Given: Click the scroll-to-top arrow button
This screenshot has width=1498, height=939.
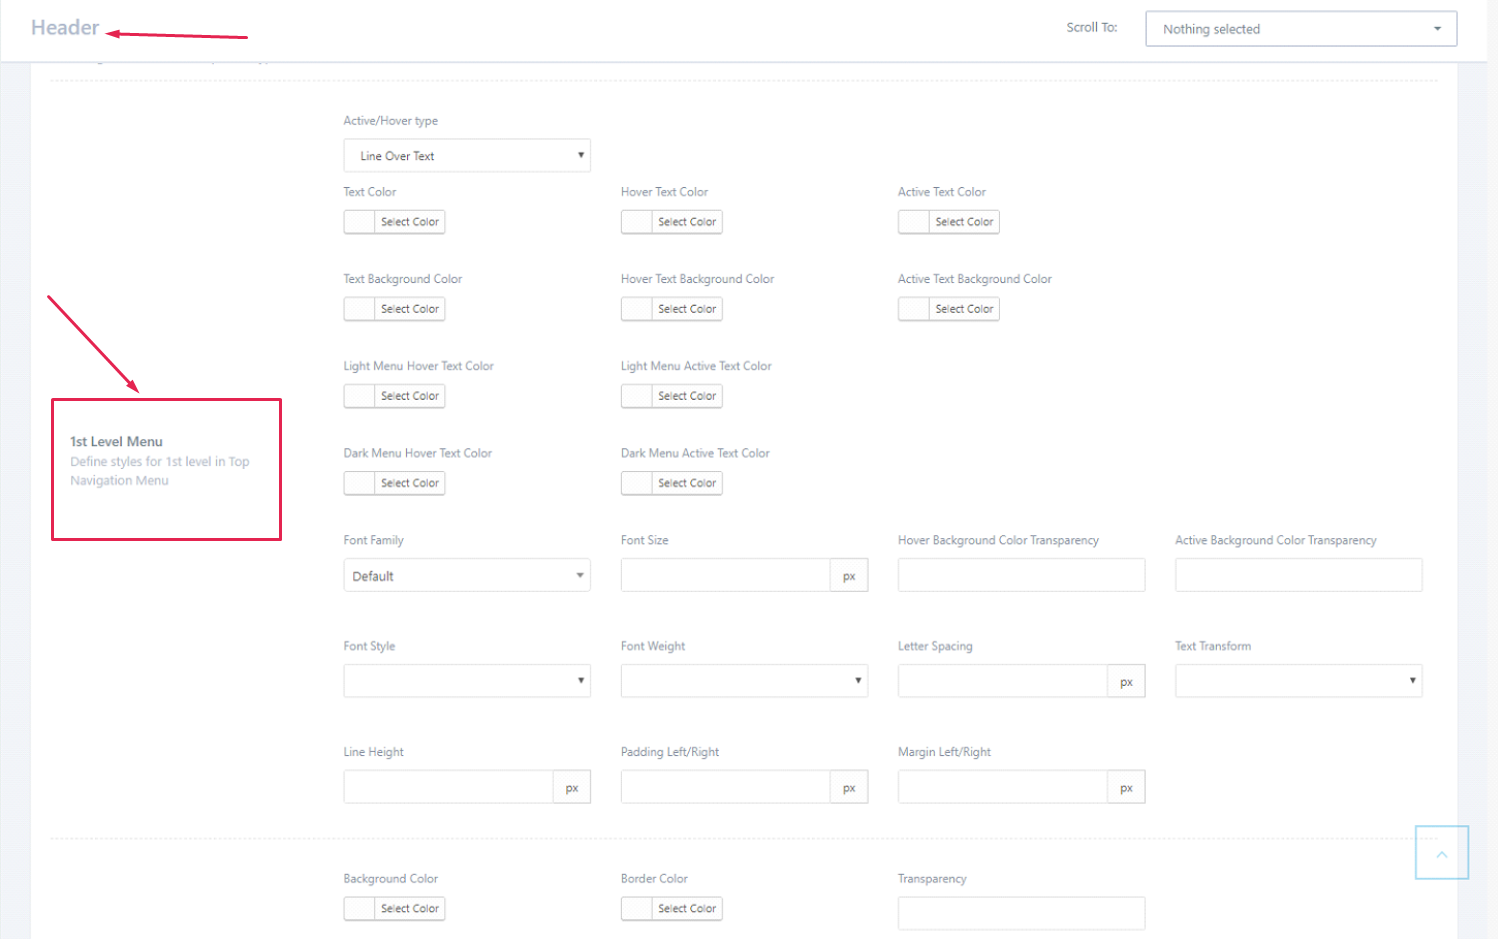Looking at the screenshot, I should click(x=1441, y=853).
